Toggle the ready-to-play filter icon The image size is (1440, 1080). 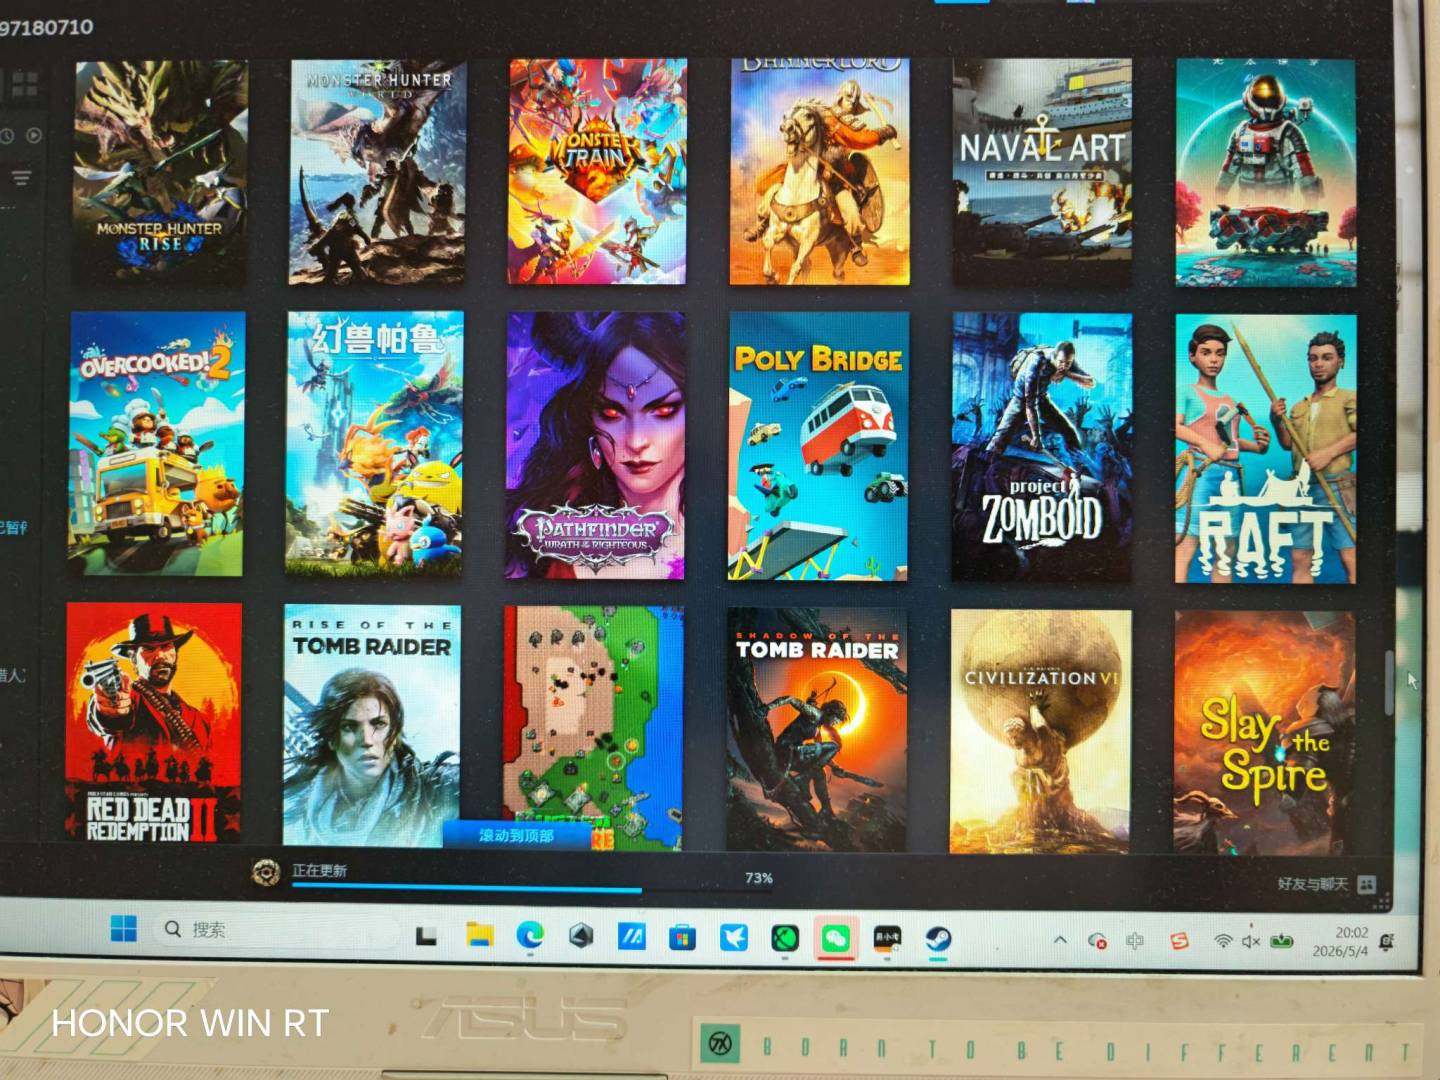click(34, 135)
